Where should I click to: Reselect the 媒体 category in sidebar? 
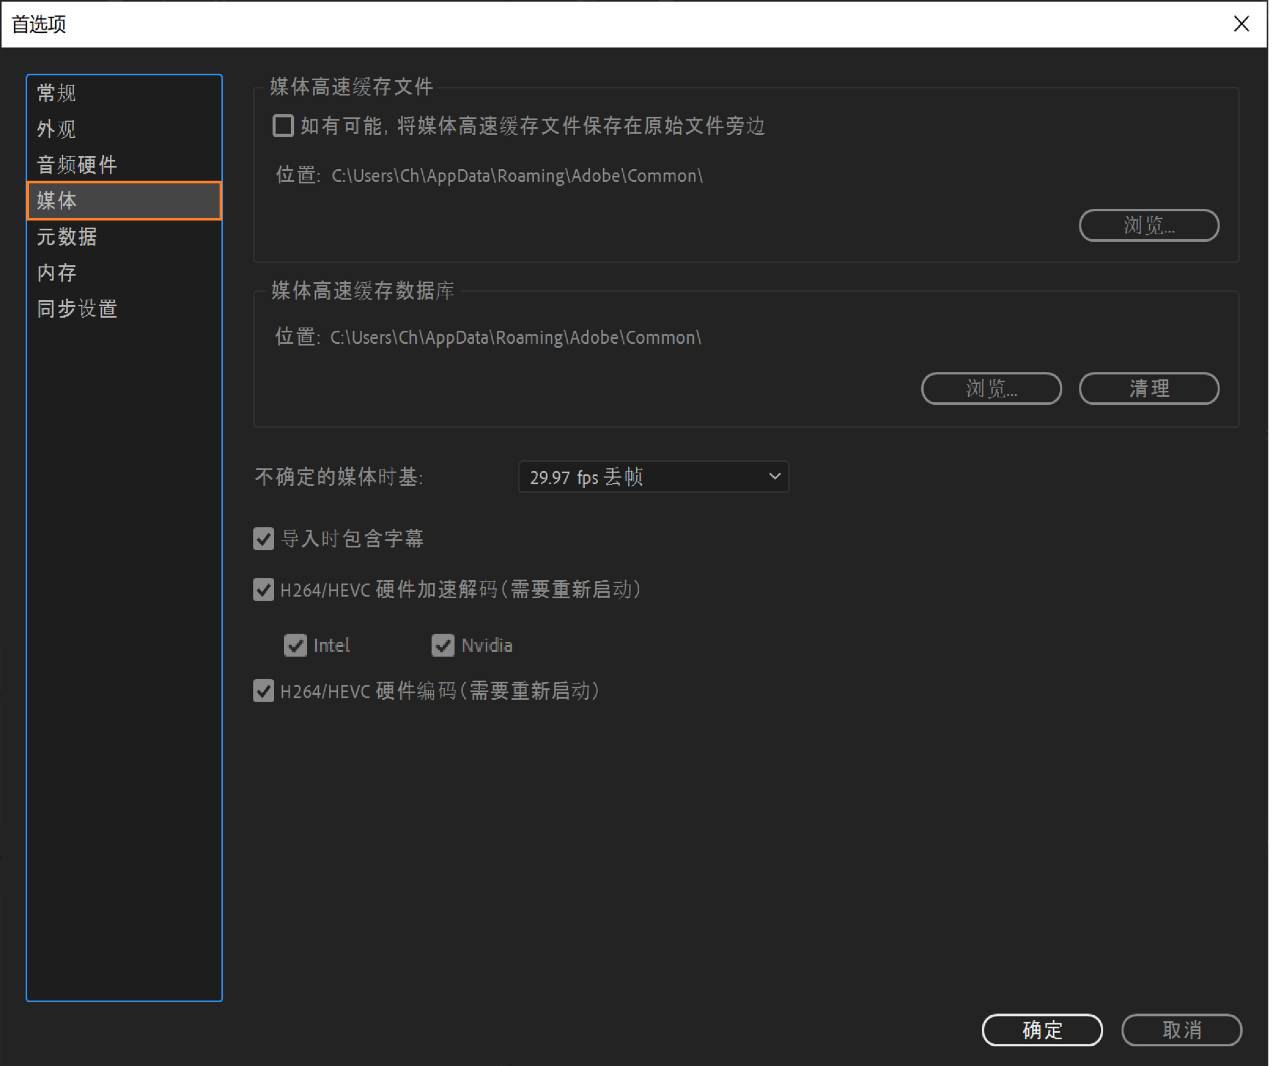(56, 200)
